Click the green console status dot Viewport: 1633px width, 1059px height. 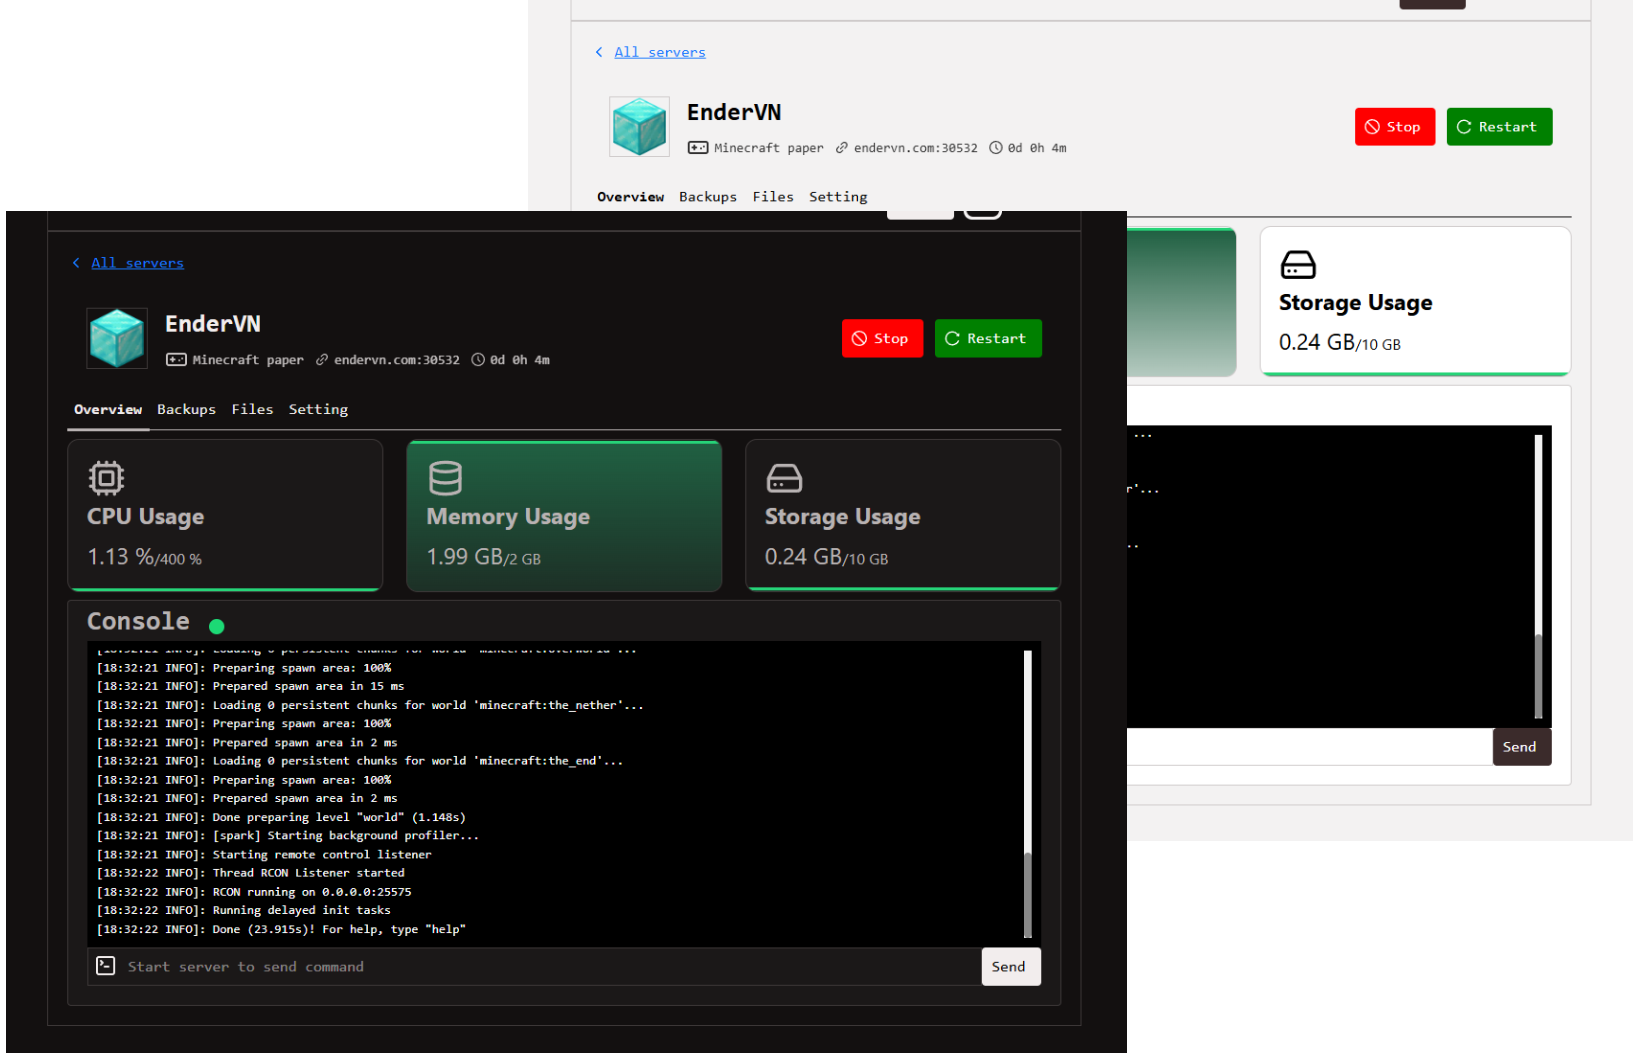(x=217, y=627)
